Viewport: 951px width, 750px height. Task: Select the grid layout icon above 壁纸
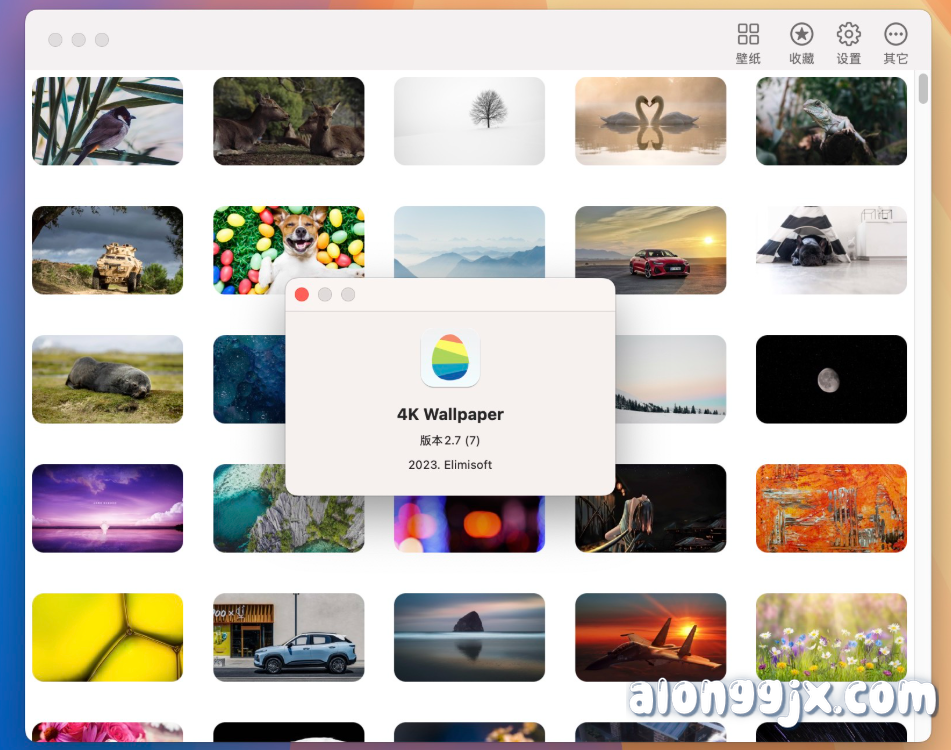click(747, 33)
